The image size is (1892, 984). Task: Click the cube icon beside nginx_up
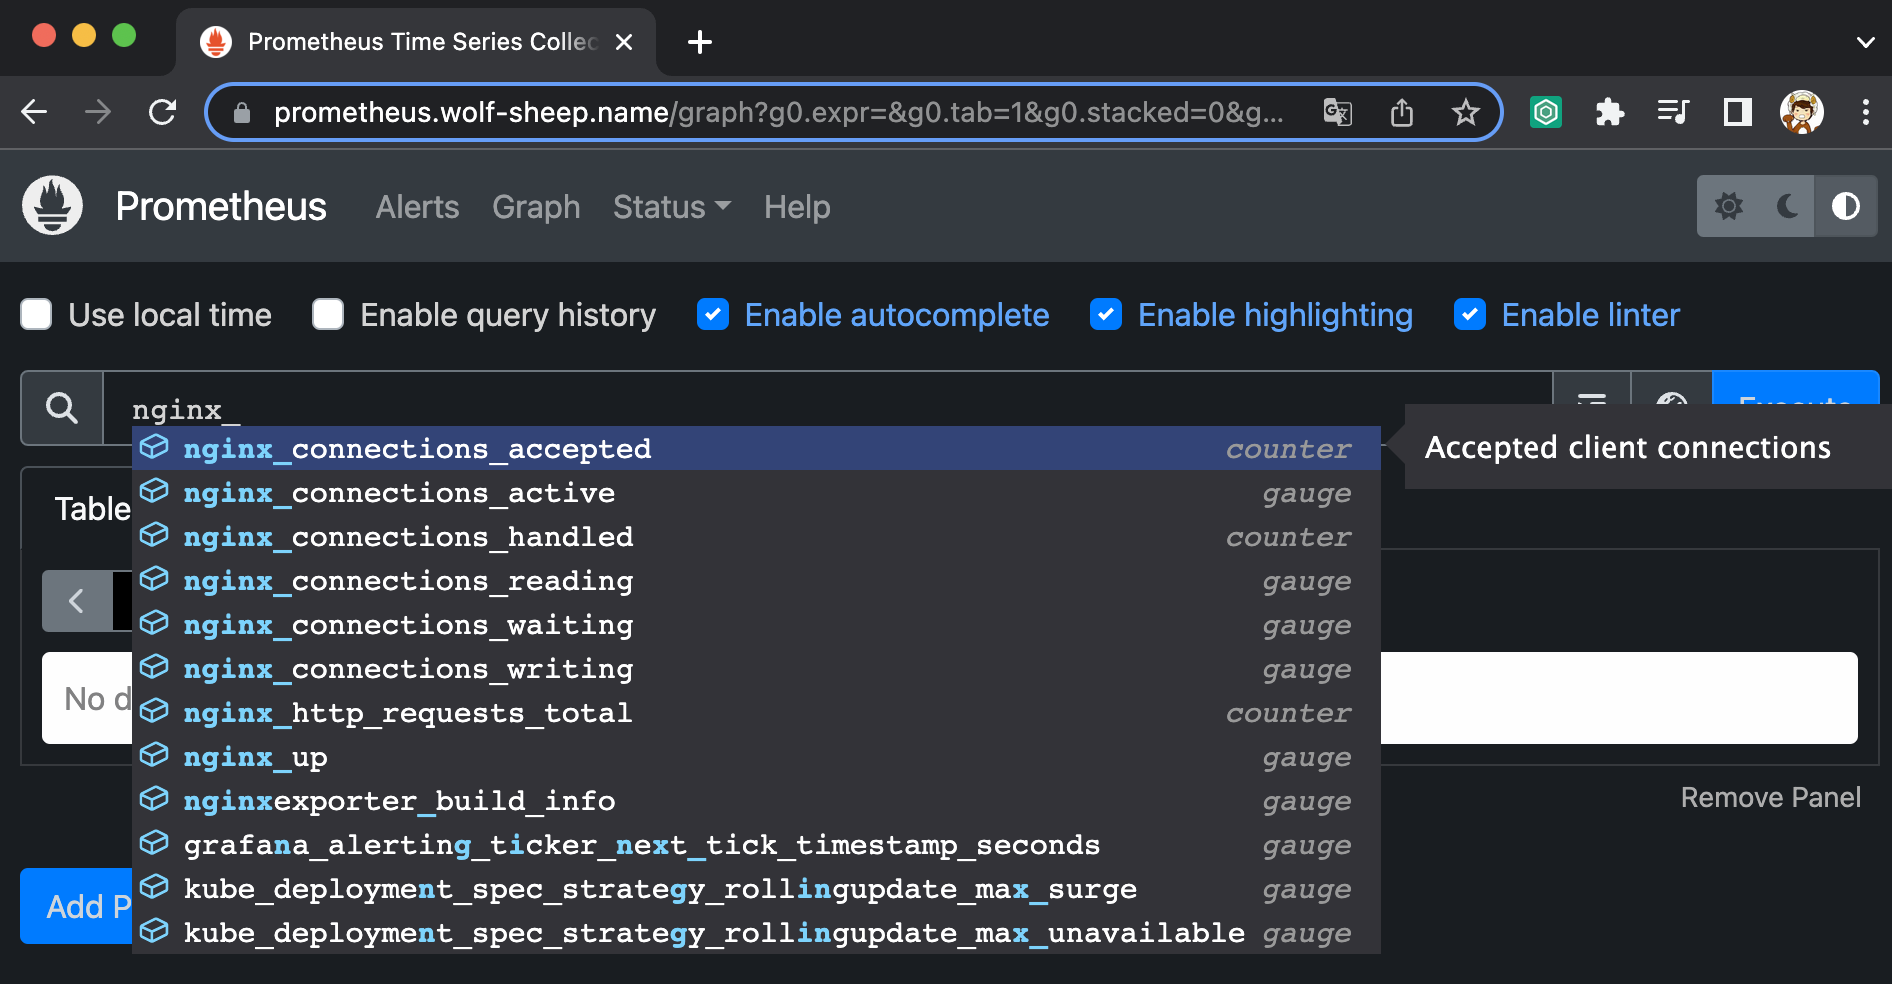pos(154,755)
